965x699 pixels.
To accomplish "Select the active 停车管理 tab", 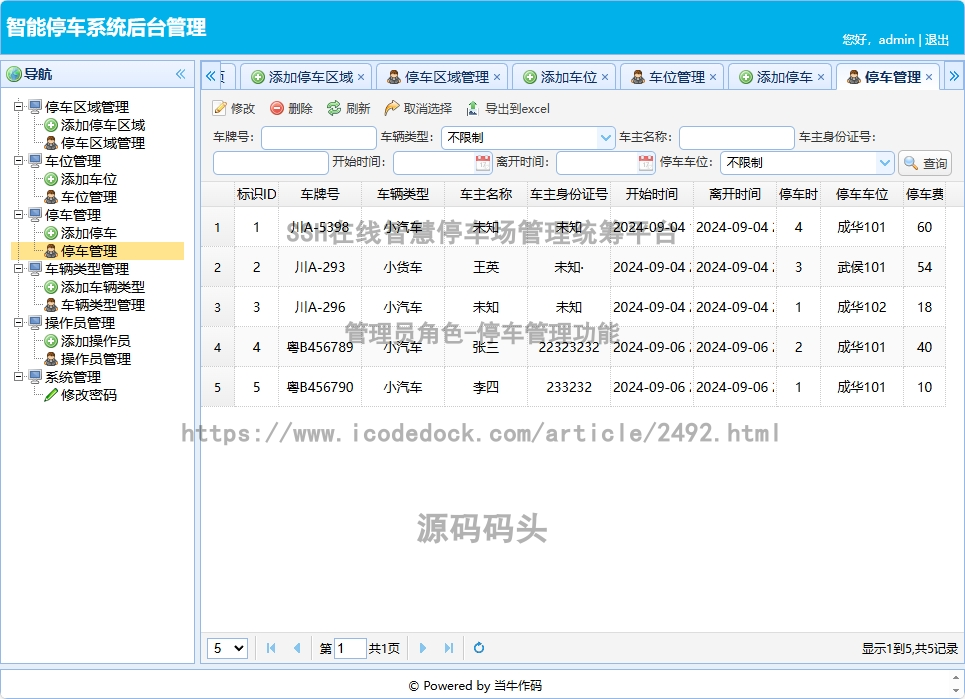I will tap(887, 77).
